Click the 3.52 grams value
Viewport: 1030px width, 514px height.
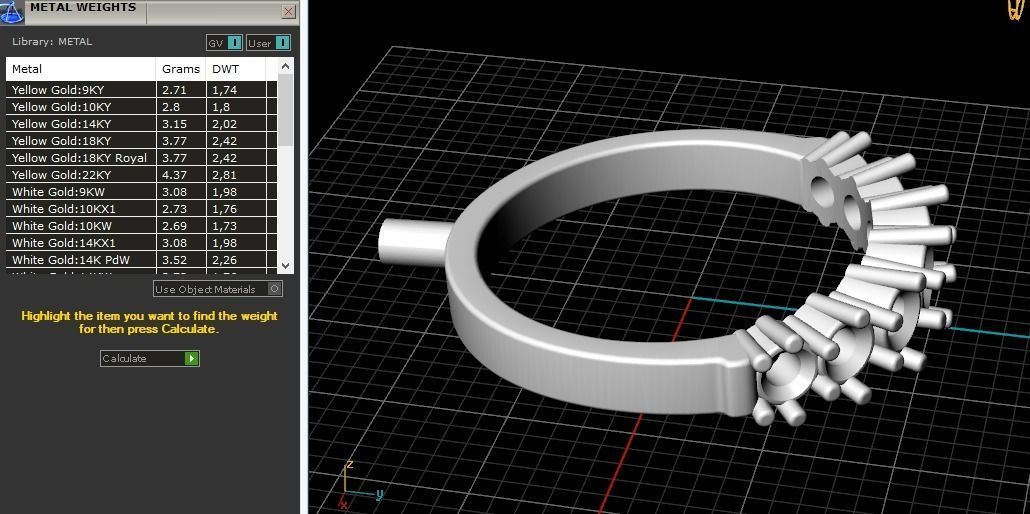174,260
